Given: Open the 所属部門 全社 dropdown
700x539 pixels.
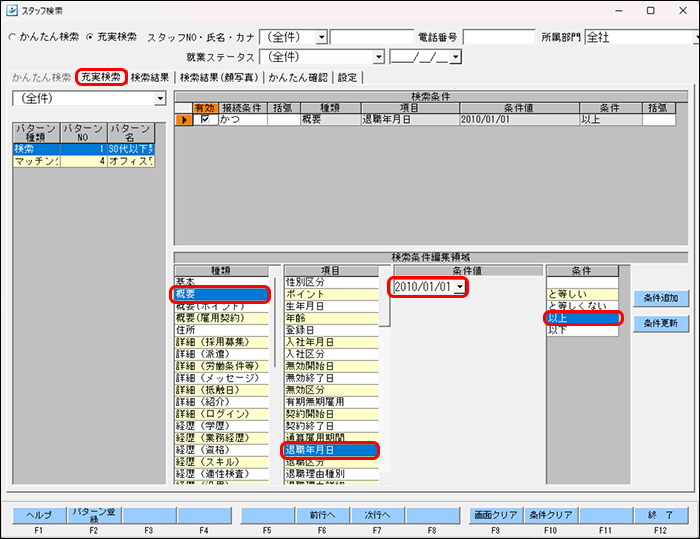Looking at the screenshot, I should [696, 37].
